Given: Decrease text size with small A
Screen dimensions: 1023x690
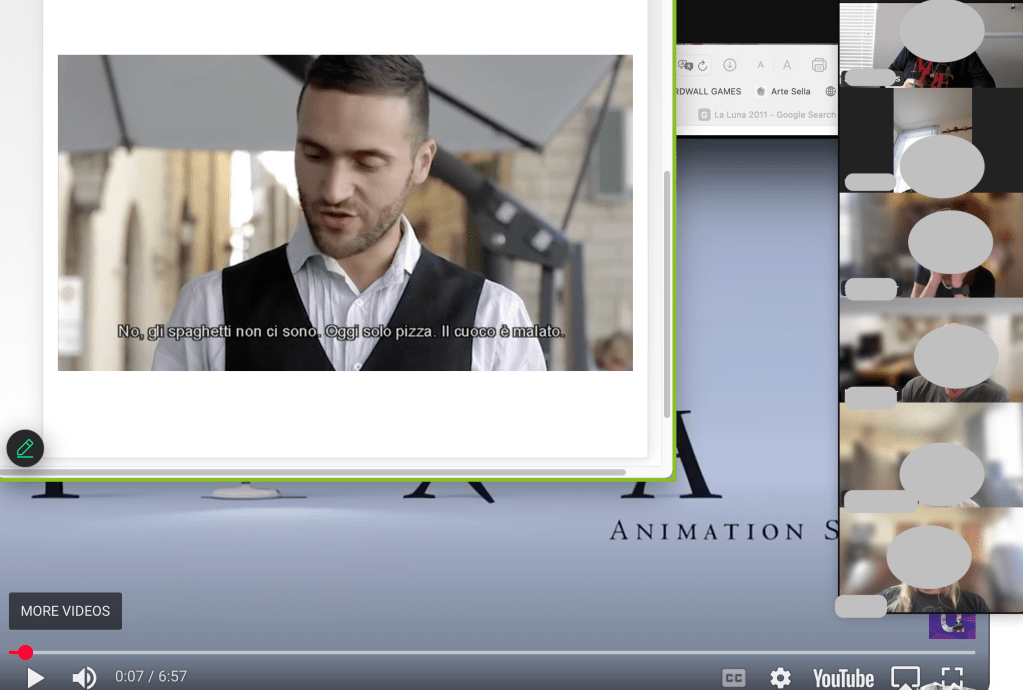Looking at the screenshot, I should [x=761, y=65].
